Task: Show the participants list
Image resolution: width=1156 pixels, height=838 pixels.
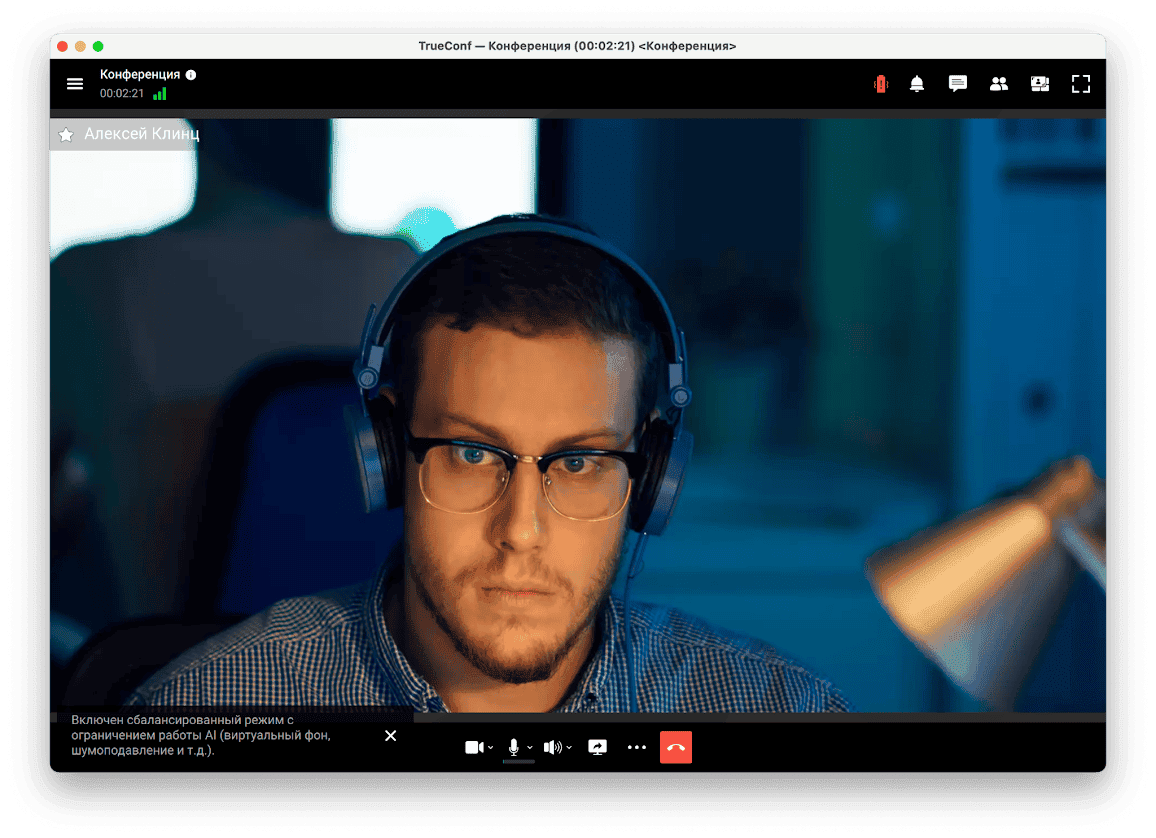Action: click(998, 84)
